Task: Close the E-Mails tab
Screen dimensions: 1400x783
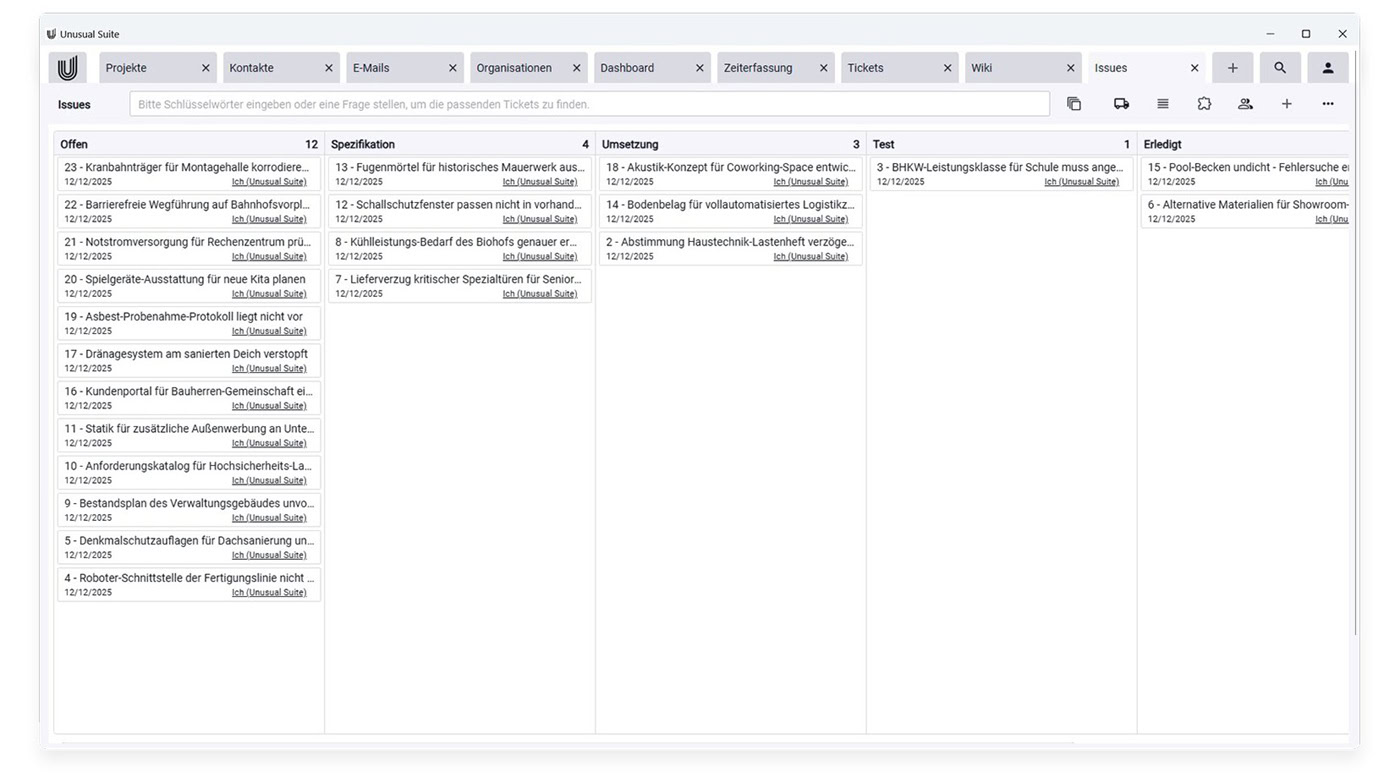Action: (x=452, y=68)
